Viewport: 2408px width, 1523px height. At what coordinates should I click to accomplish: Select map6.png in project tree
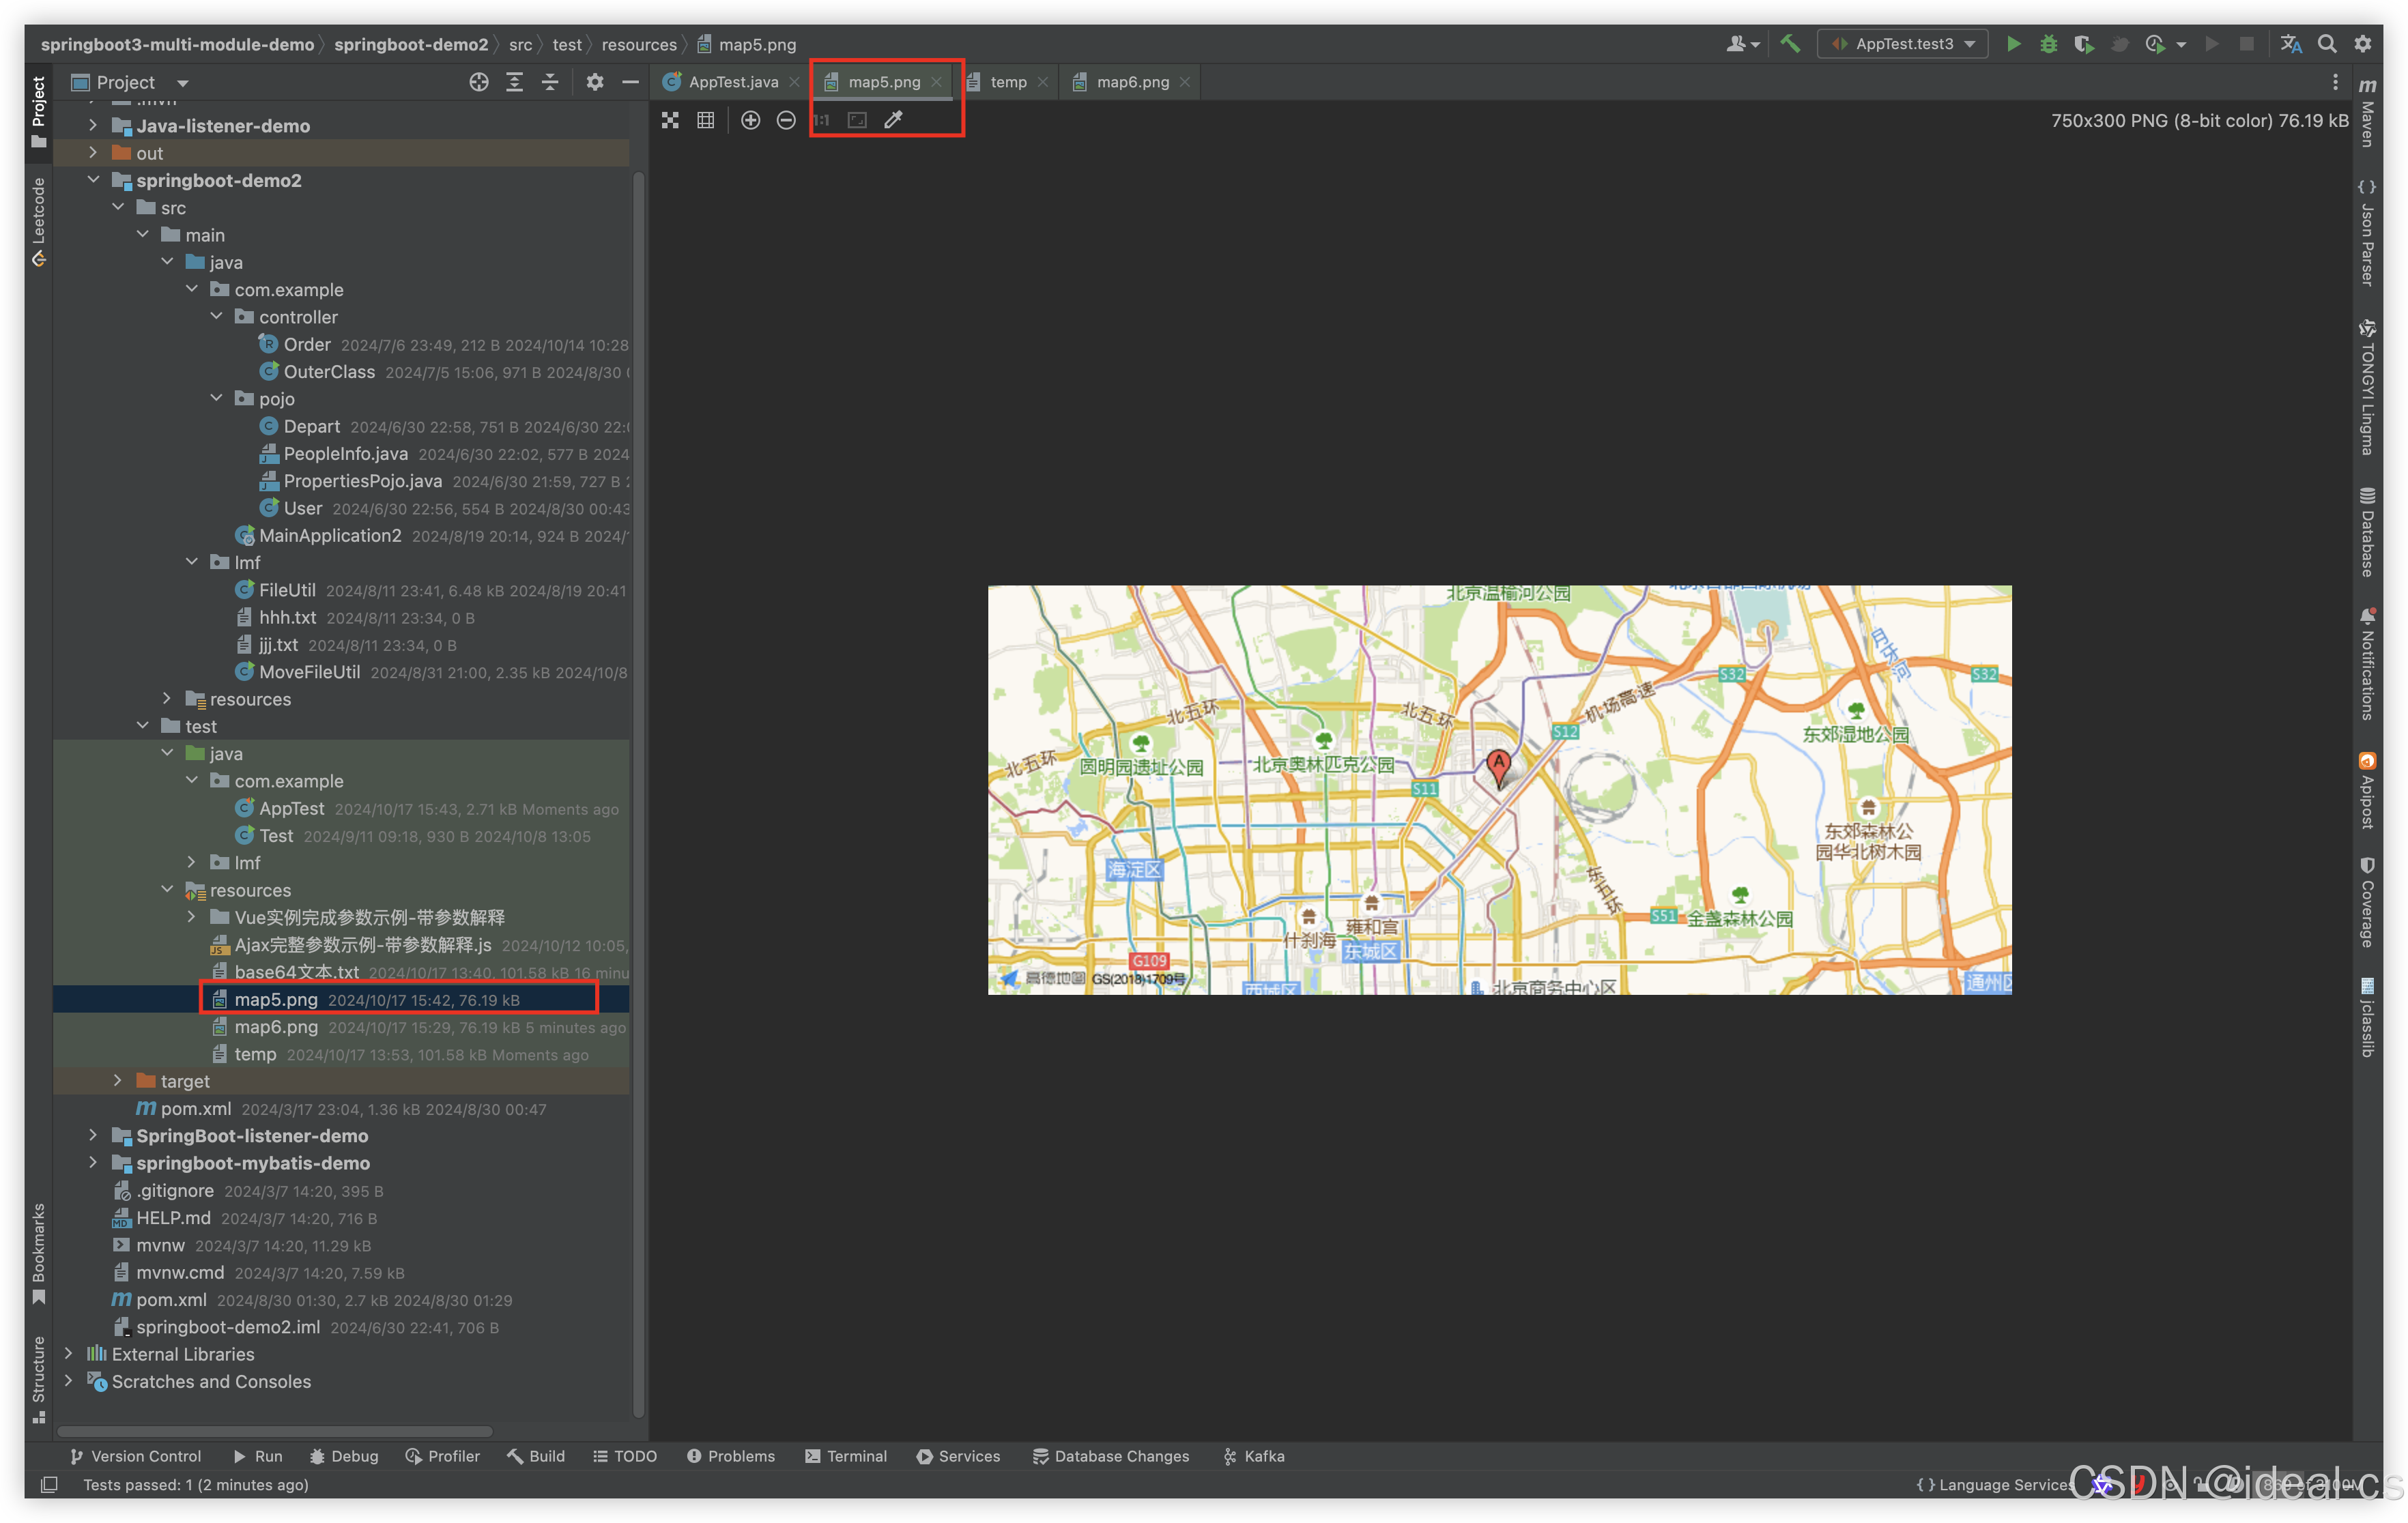tap(276, 1027)
